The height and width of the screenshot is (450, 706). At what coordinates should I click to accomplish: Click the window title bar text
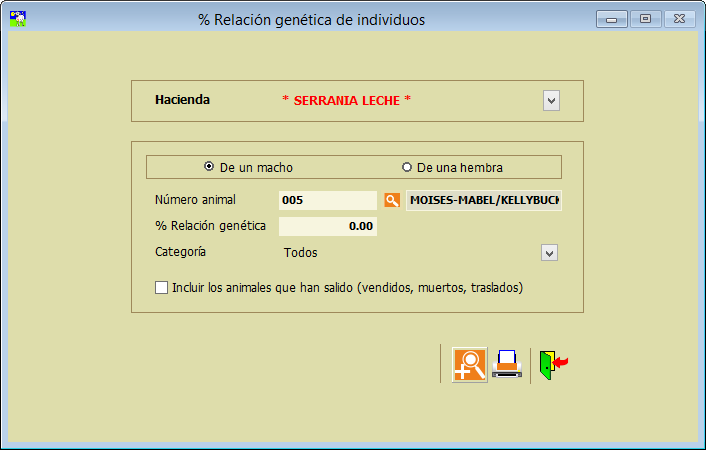coord(312,19)
